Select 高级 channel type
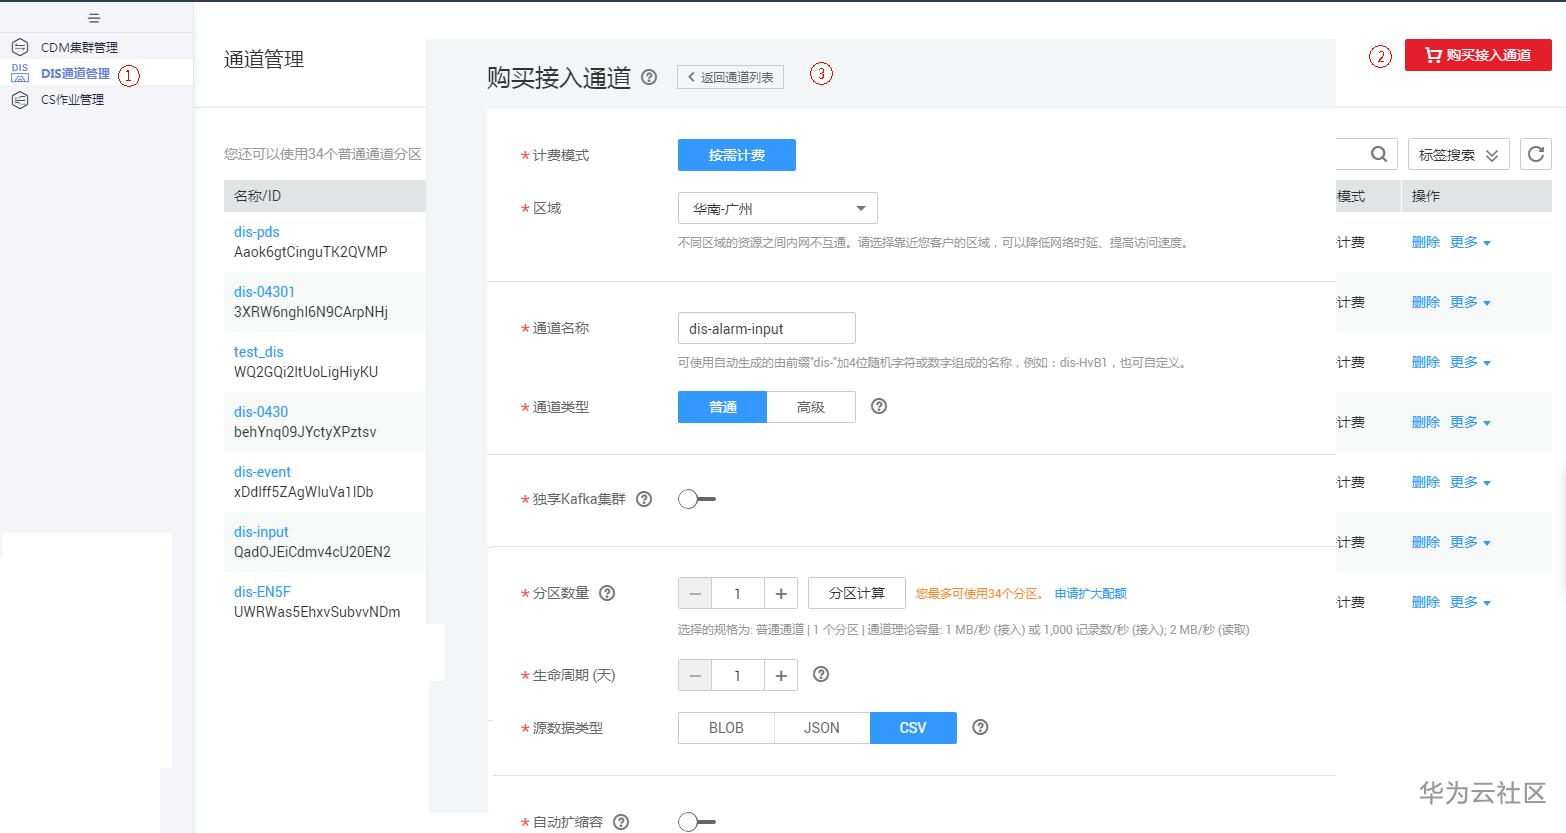The image size is (1566, 833). click(x=811, y=407)
